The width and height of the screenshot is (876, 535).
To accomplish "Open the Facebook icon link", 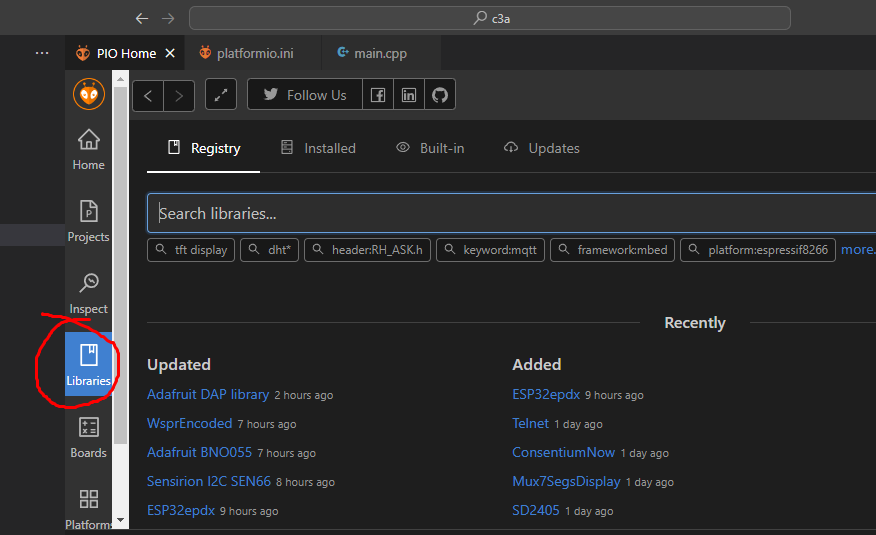I will 378,95.
